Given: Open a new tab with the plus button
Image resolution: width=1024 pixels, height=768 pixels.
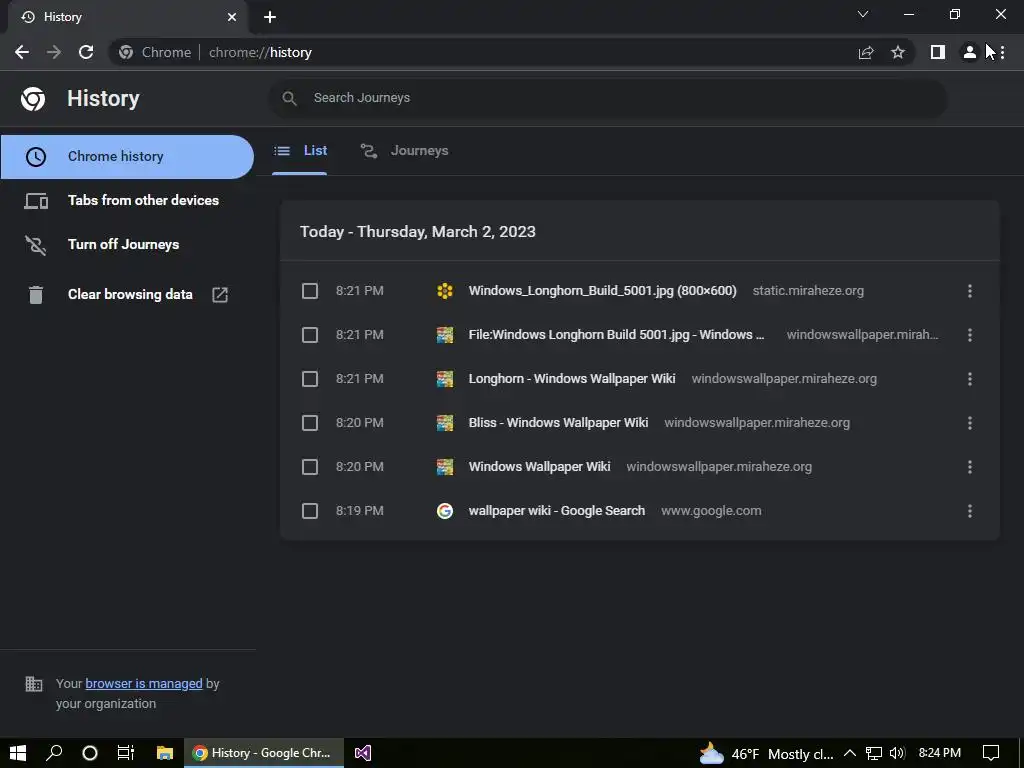Looking at the screenshot, I should tap(270, 17).
